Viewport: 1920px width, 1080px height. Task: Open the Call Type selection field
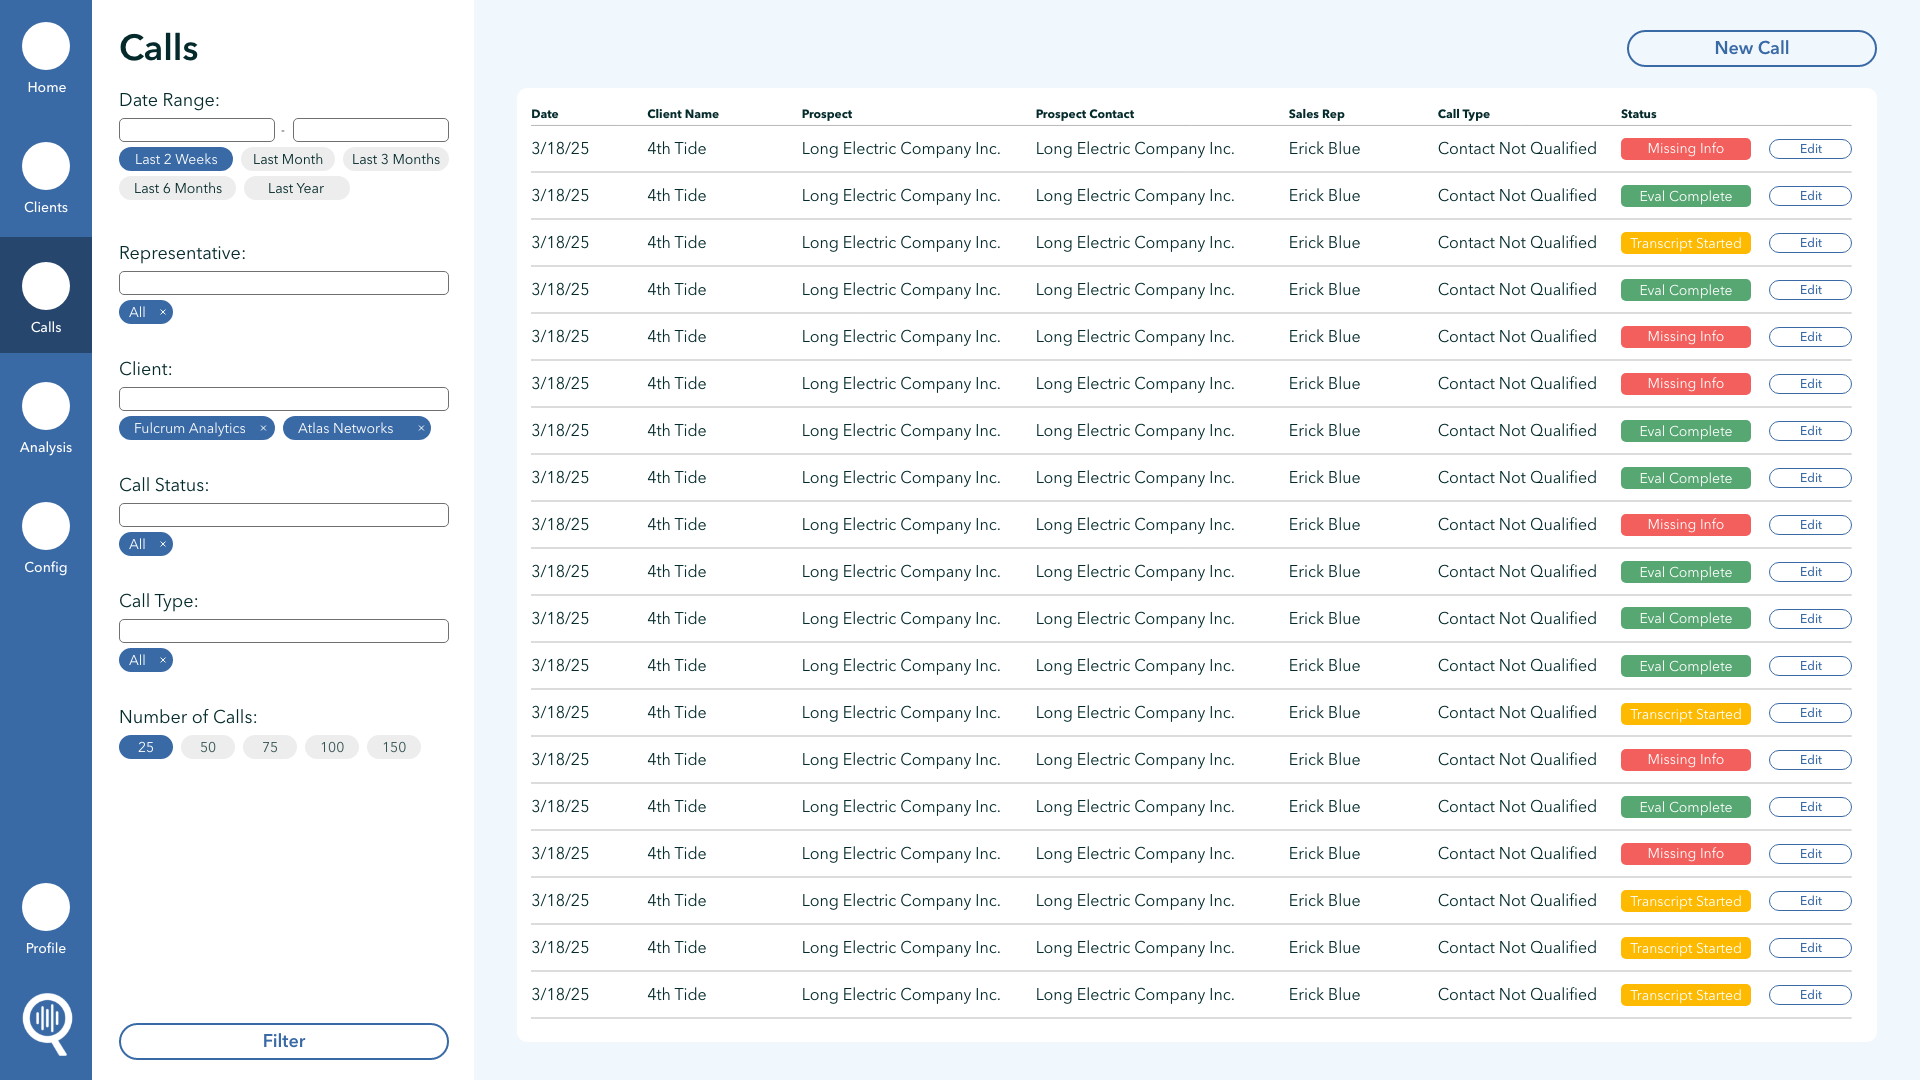click(x=284, y=631)
